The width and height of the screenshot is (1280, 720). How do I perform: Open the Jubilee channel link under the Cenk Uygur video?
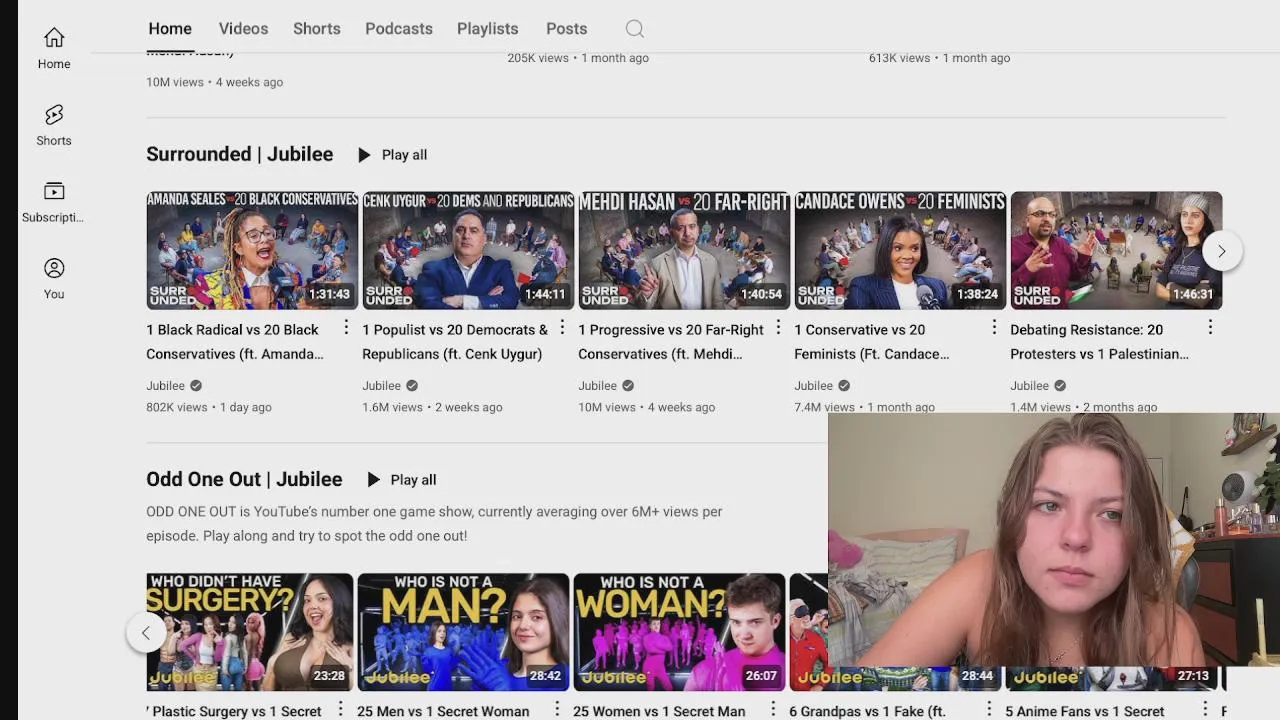pyautogui.click(x=381, y=386)
